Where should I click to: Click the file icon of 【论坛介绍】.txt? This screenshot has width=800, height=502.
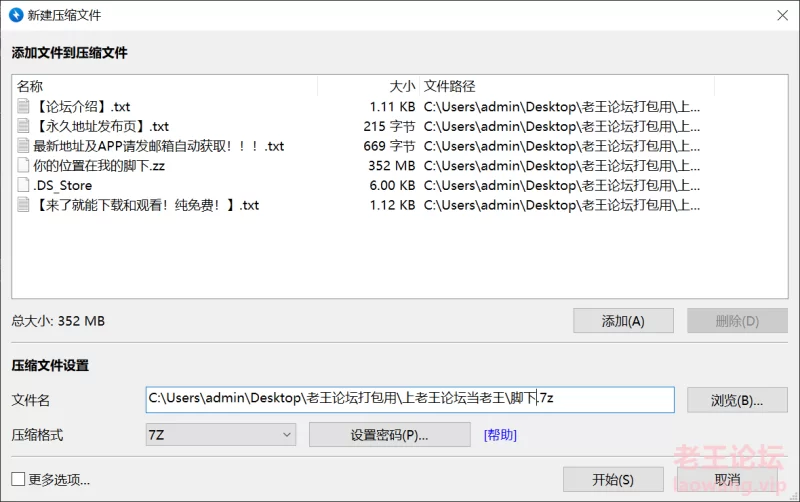23,106
